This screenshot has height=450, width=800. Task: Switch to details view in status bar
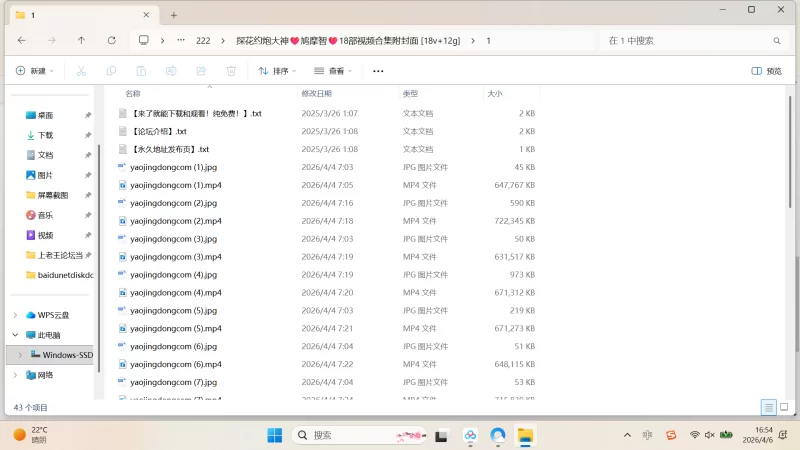click(x=768, y=407)
